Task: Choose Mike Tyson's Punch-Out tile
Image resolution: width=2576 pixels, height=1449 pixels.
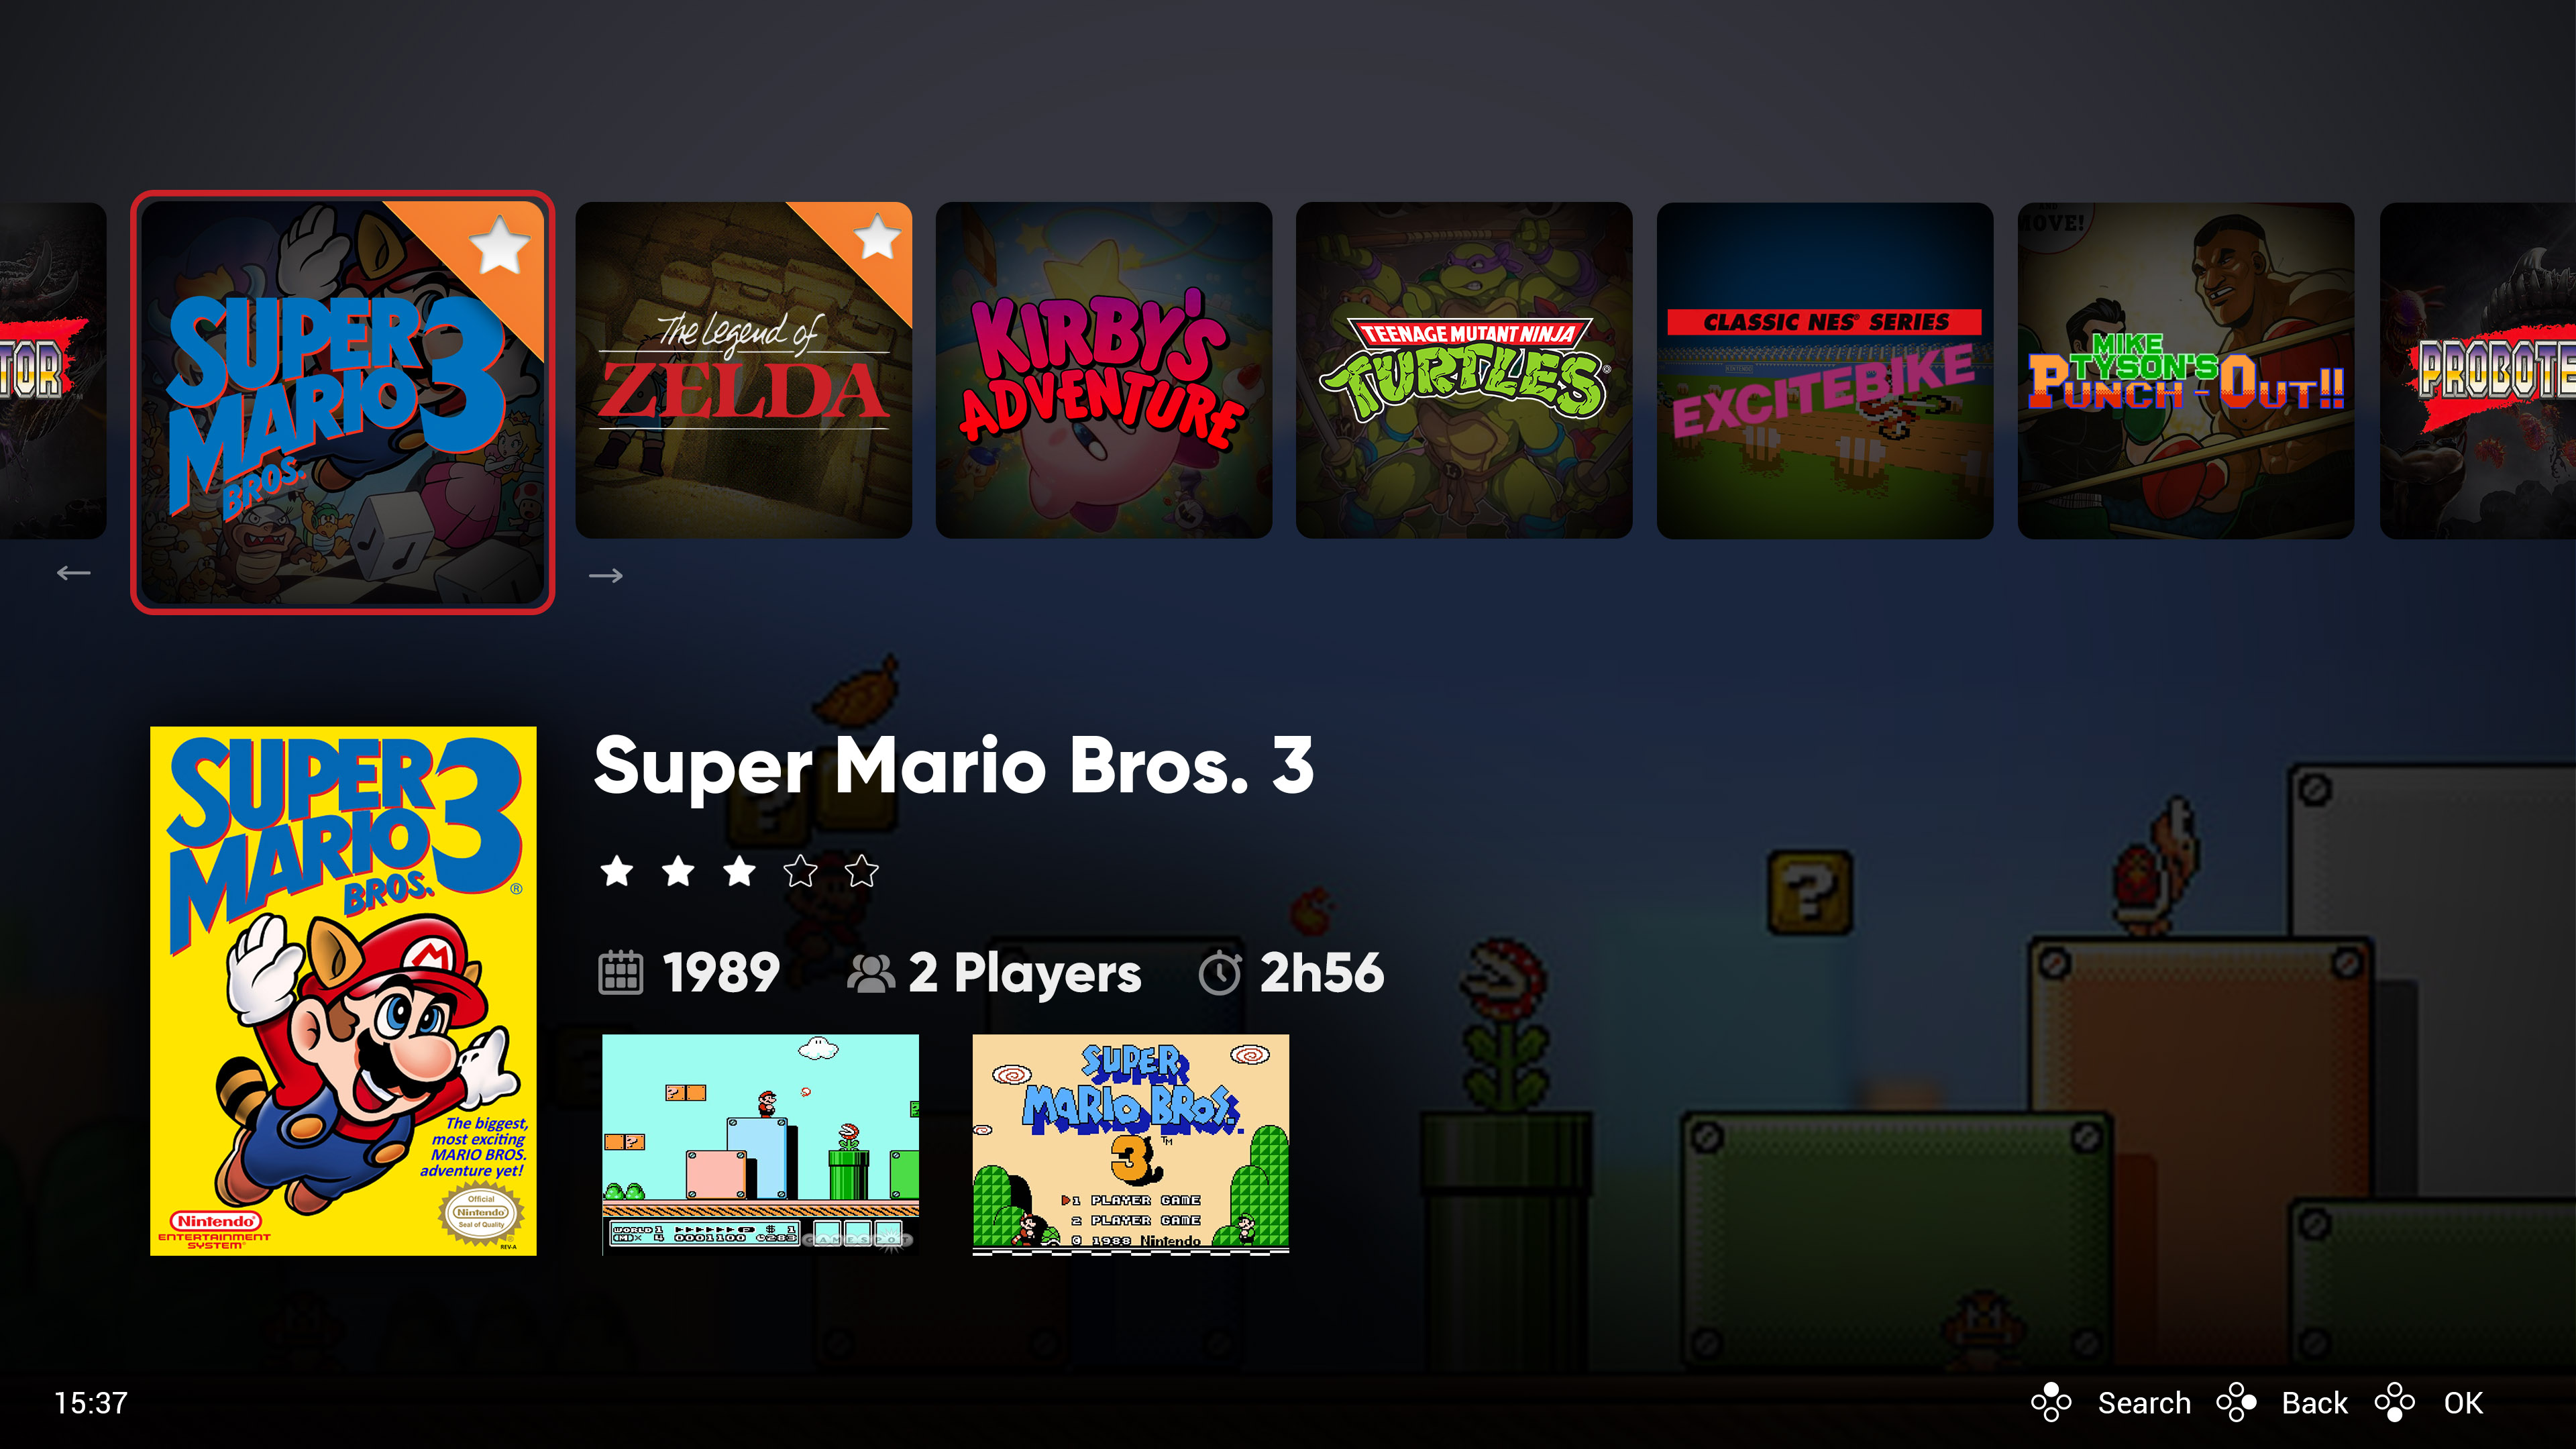Action: [x=2186, y=370]
